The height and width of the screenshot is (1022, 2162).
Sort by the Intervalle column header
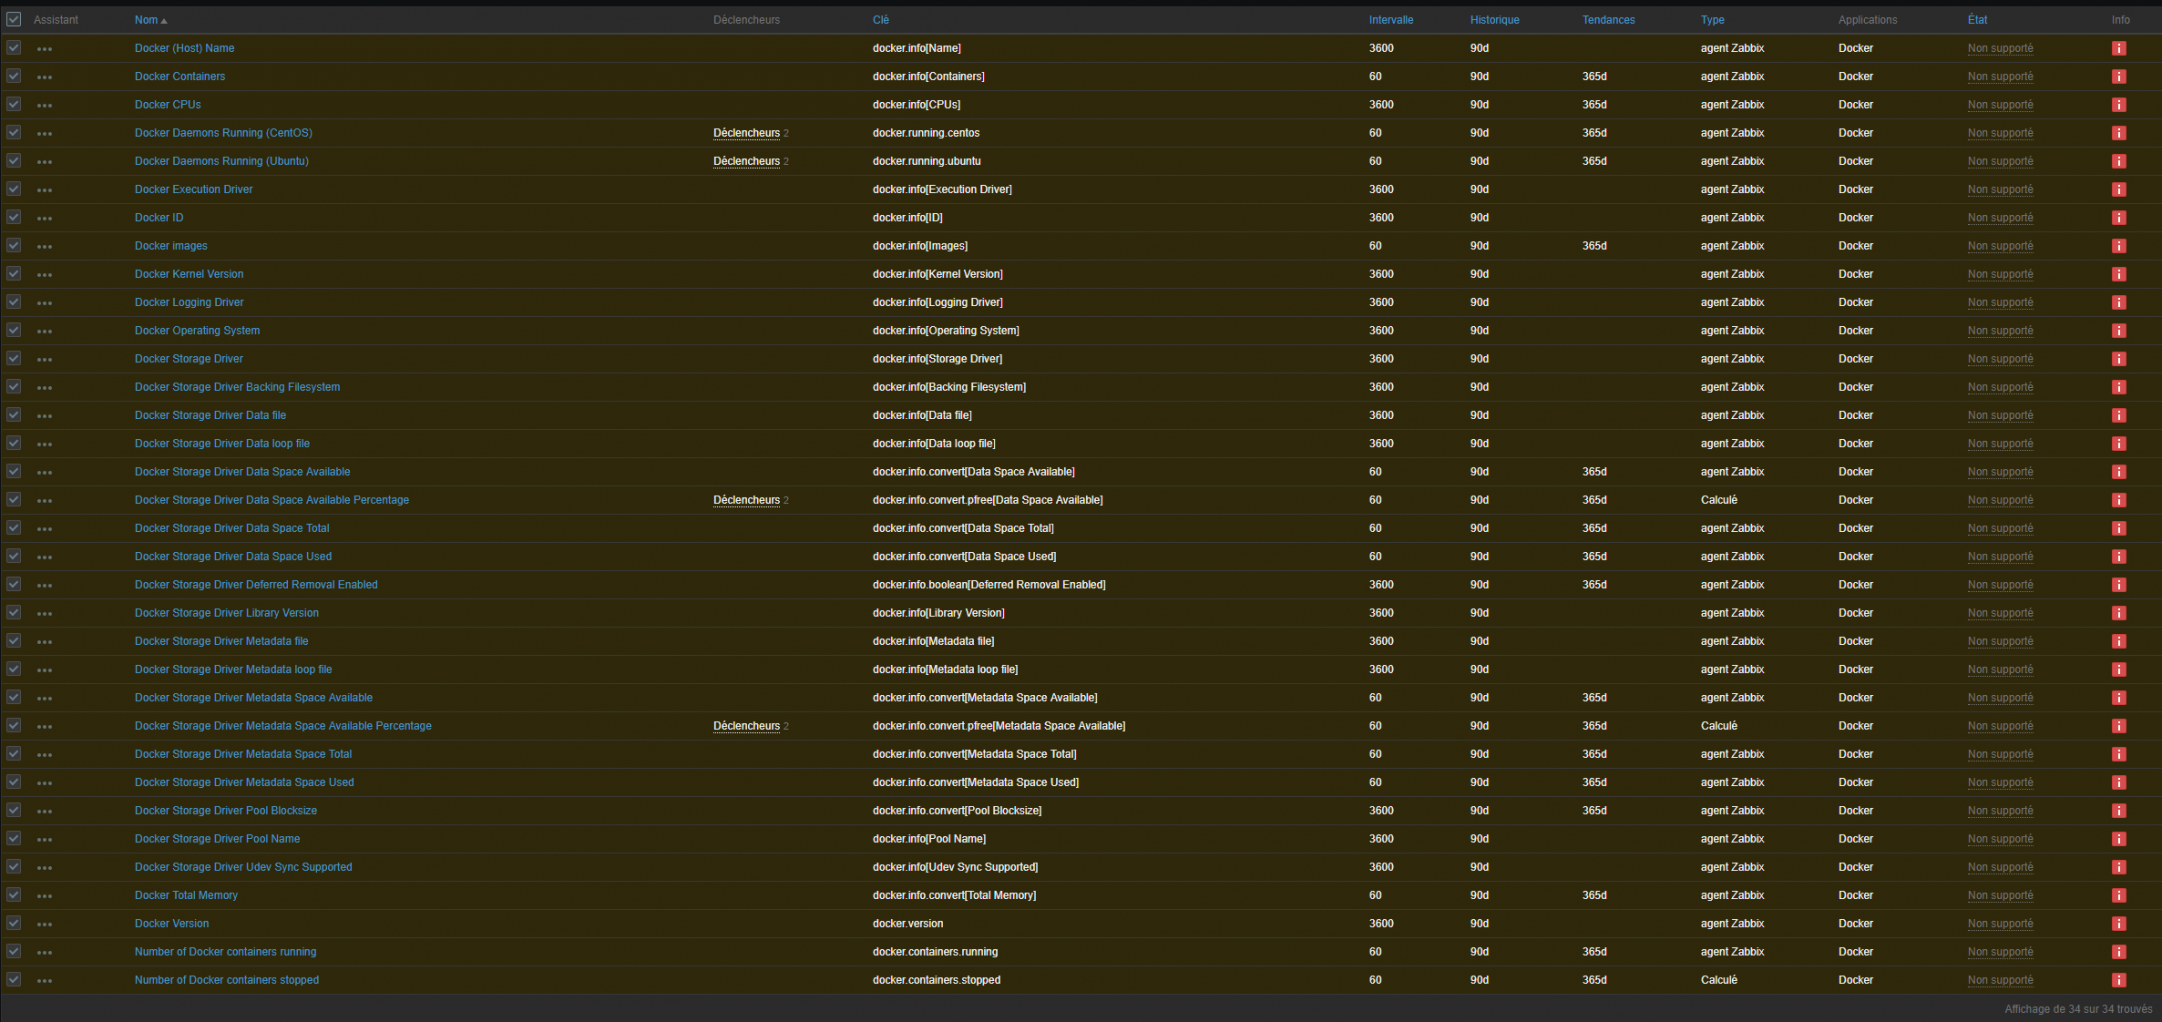pyautogui.click(x=1391, y=20)
